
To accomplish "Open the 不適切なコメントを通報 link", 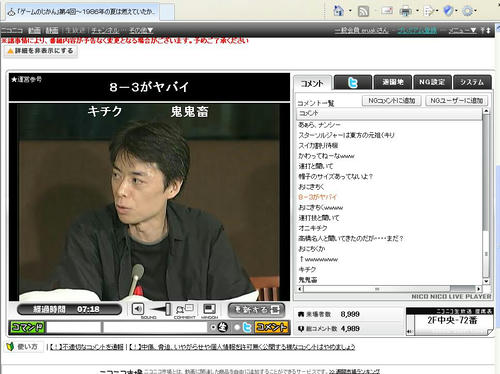I will tap(87, 347).
